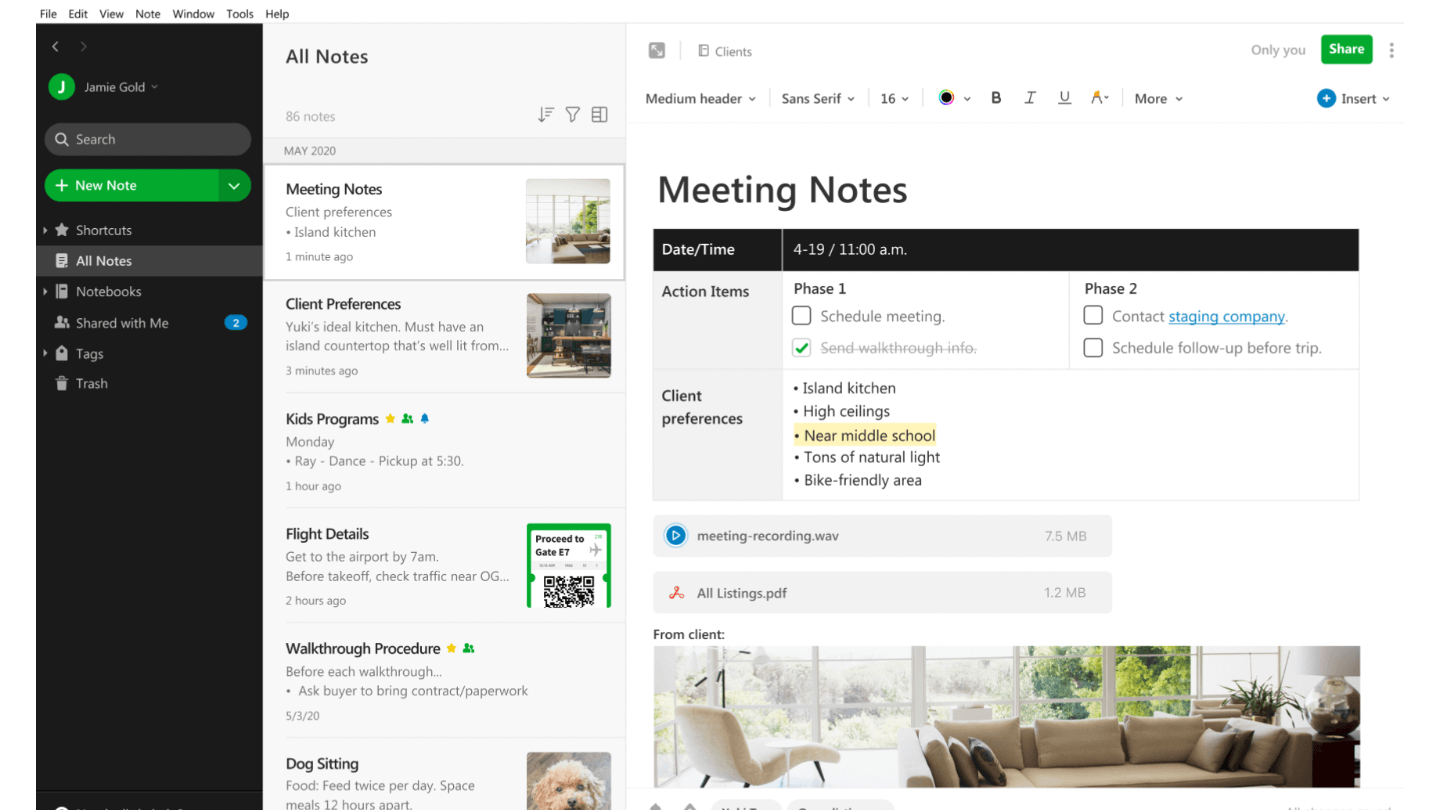Check the Contact staging company checkbox
The width and height of the screenshot is (1440, 810).
point(1093,316)
